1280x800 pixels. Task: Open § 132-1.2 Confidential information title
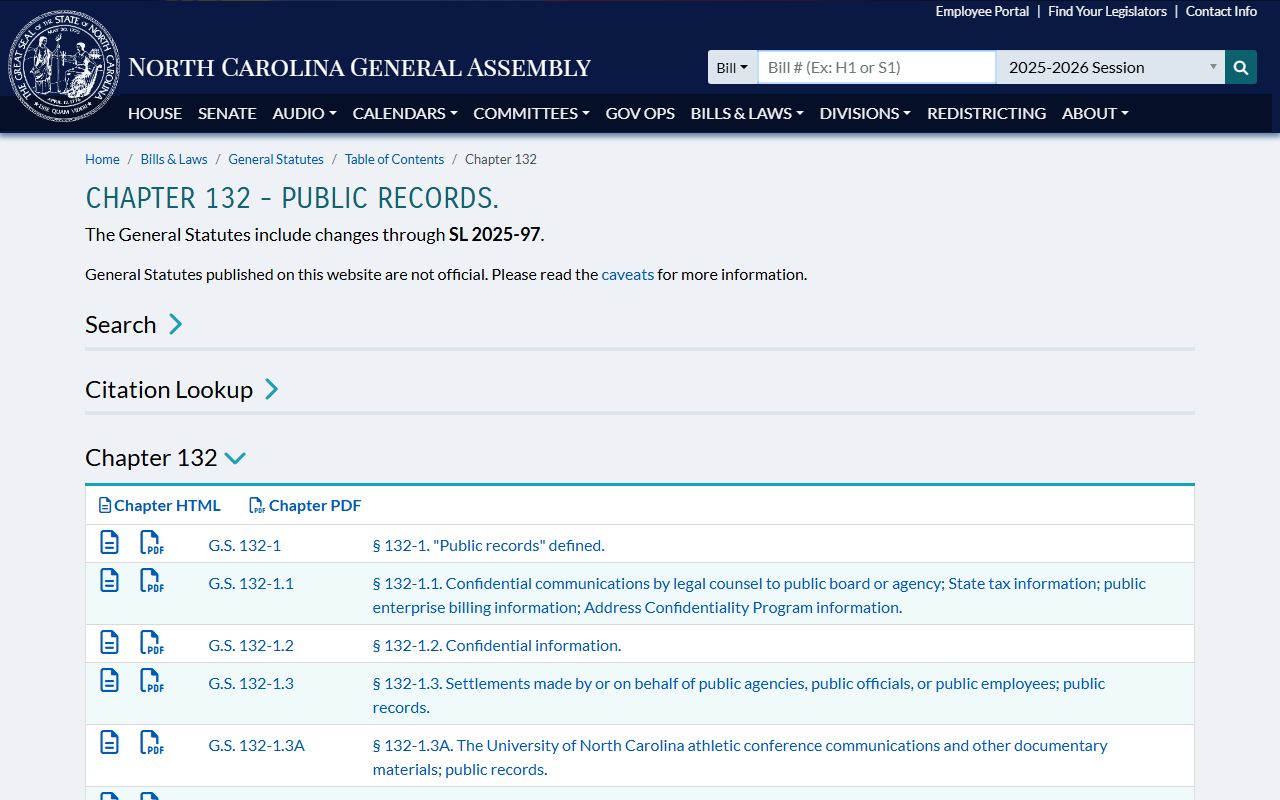pos(497,645)
